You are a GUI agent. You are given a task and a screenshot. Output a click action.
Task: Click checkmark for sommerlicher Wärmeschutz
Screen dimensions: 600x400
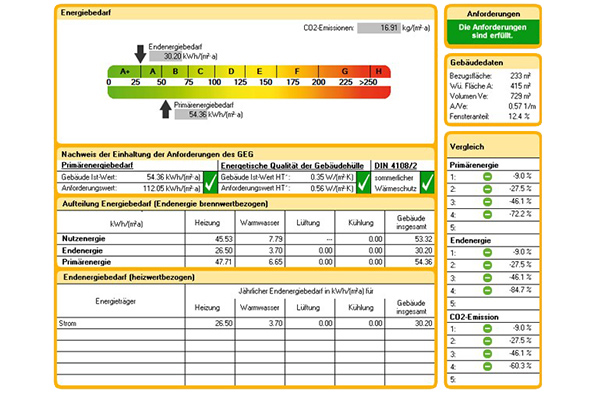click(x=427, y=181)
